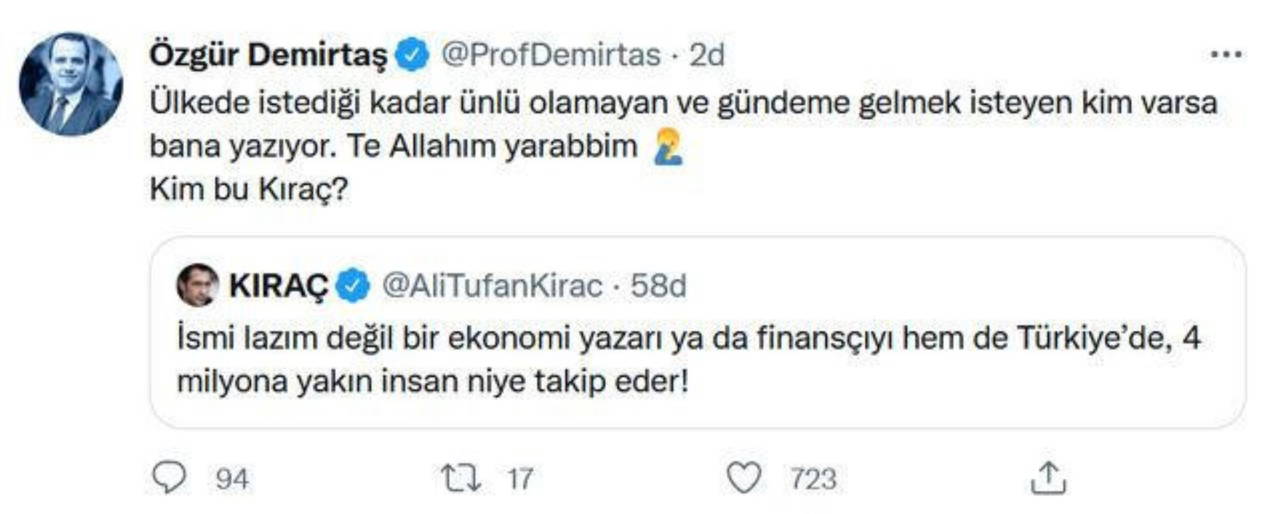
Task: Click the KIRAÇ display name
Action: (278, 287)
